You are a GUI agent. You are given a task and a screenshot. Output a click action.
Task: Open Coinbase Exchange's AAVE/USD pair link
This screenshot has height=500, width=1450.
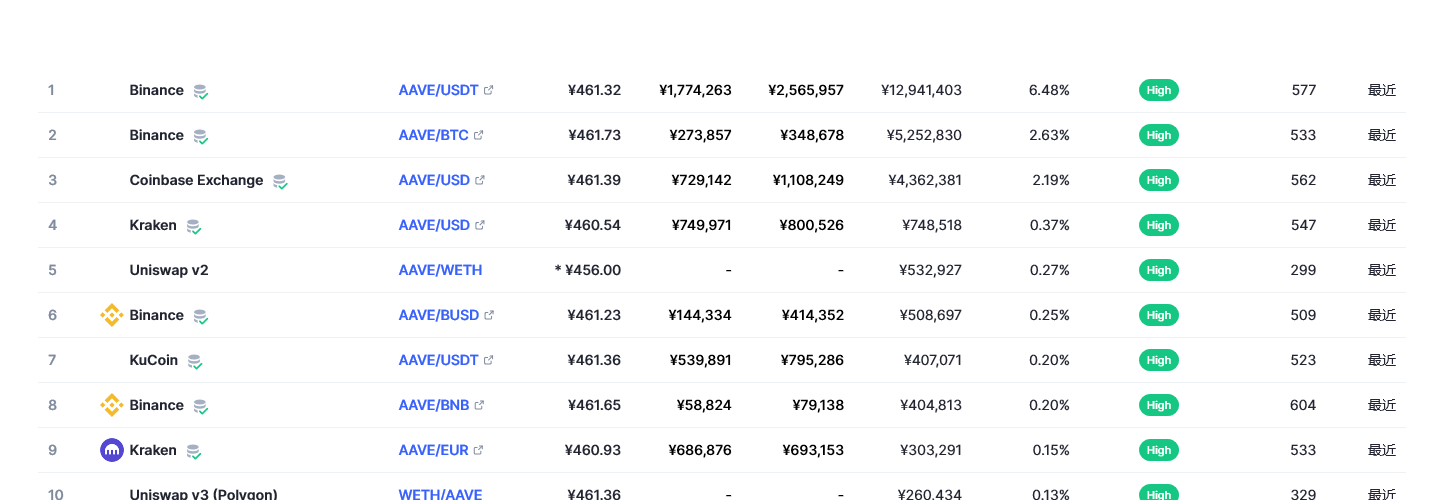pyautogui.click(x=434, y=180)
